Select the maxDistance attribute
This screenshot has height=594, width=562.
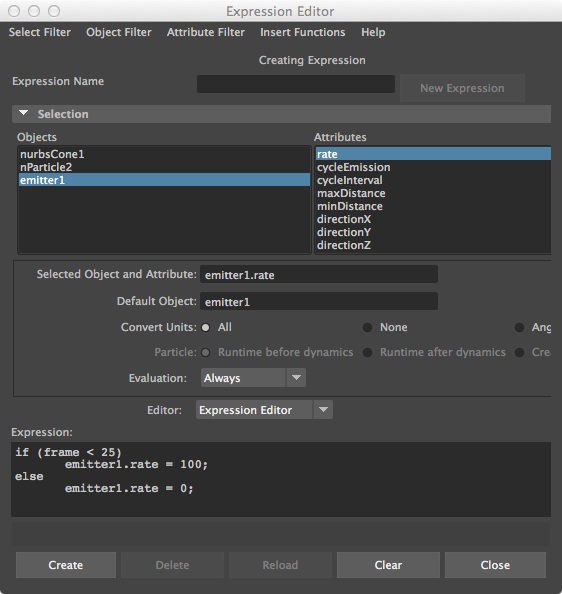433,193
